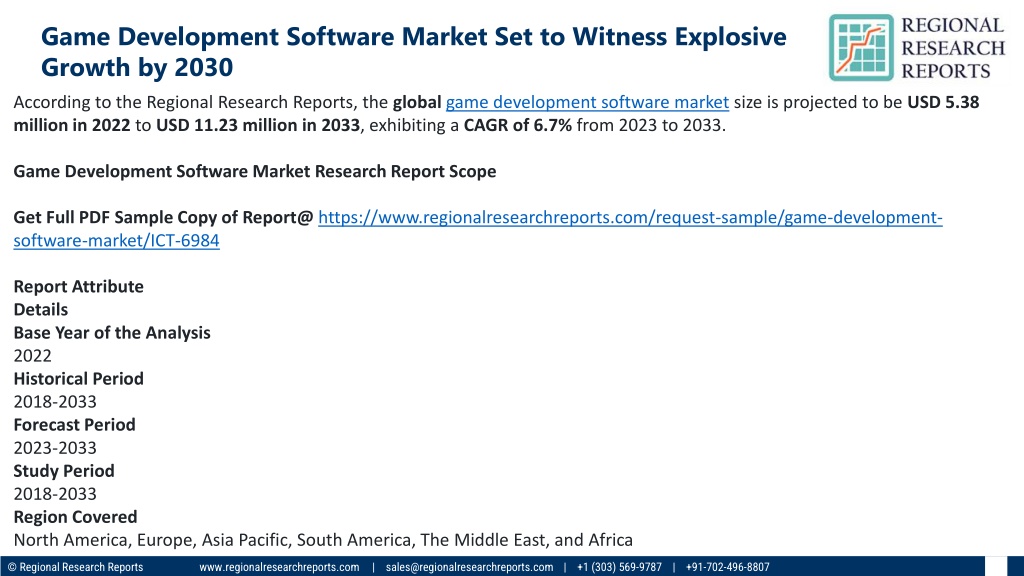
Task: Click the copyright Regional Research Reports footer
Action: 75,567
